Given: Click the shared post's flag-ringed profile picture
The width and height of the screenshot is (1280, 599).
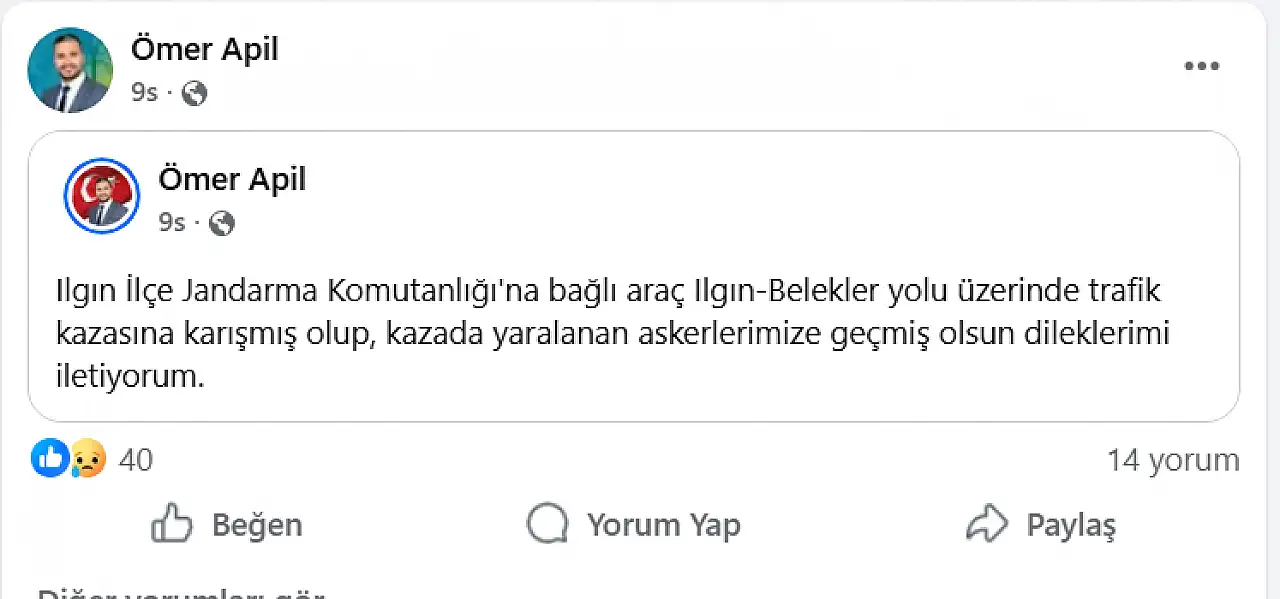Looking at the screenshot, I should point(102,196).
